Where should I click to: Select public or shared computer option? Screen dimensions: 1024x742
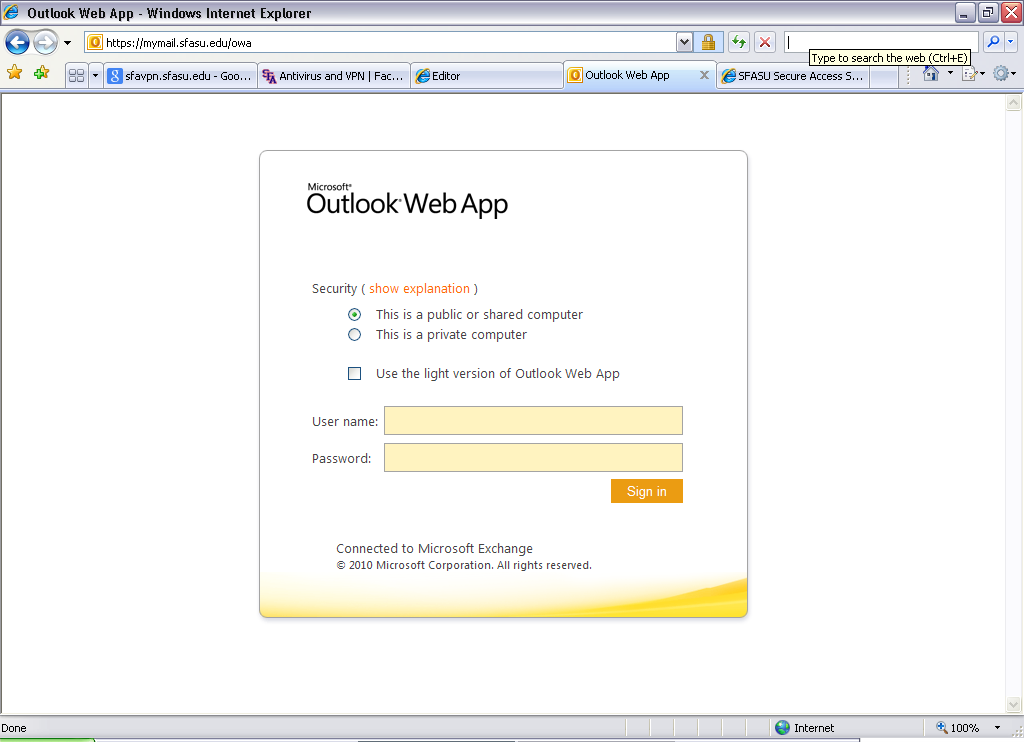coord(354,315)
